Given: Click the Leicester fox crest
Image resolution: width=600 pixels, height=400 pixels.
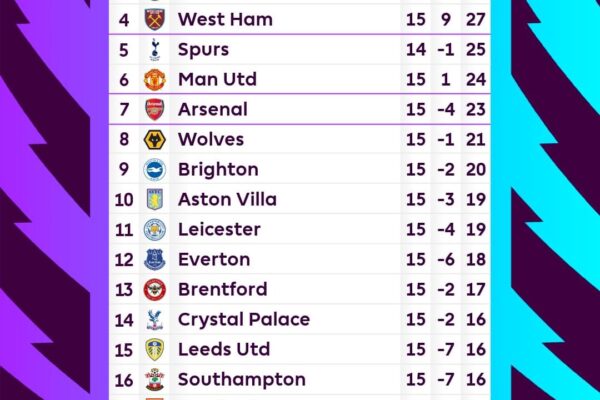Looking at the screenshot, I should (154, 229).
